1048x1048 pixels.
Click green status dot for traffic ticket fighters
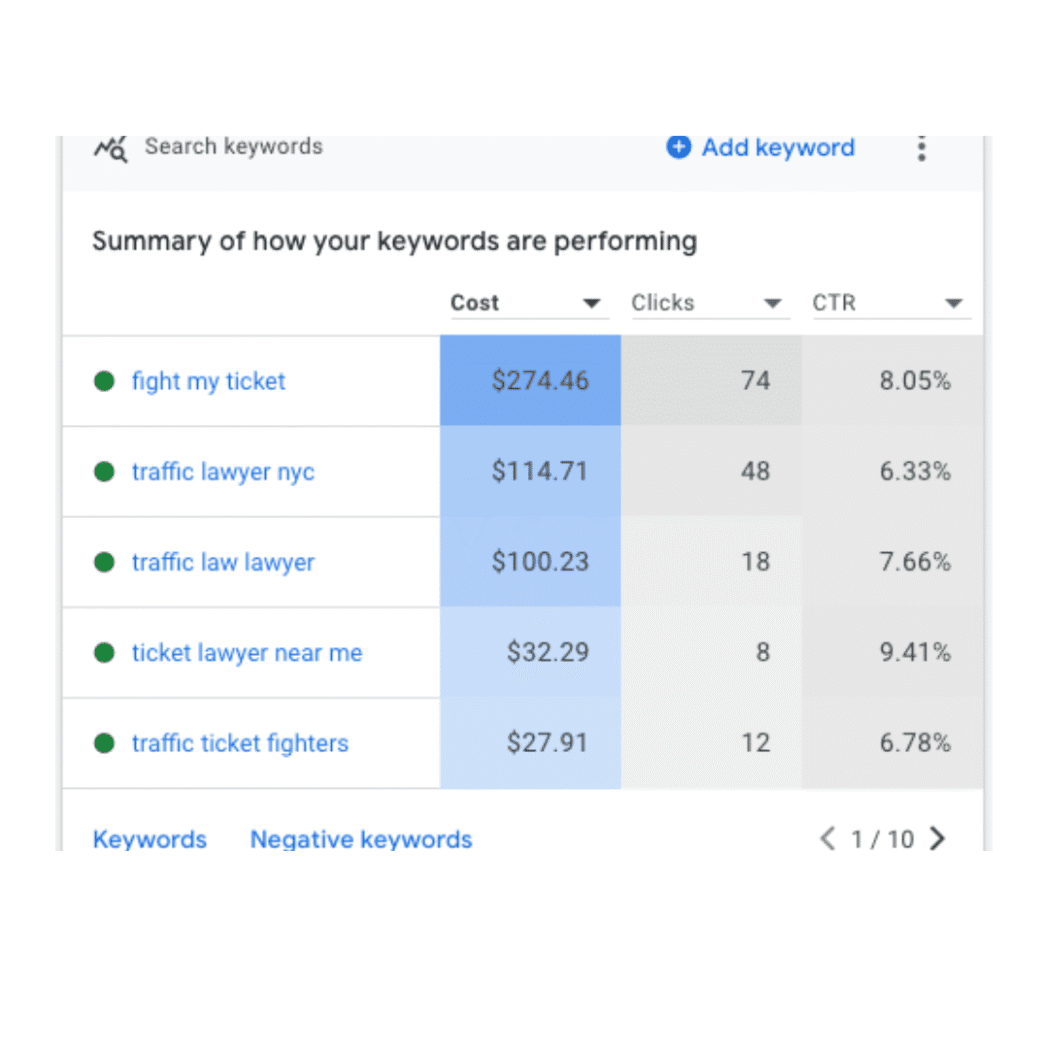click(x=104, y=743)
